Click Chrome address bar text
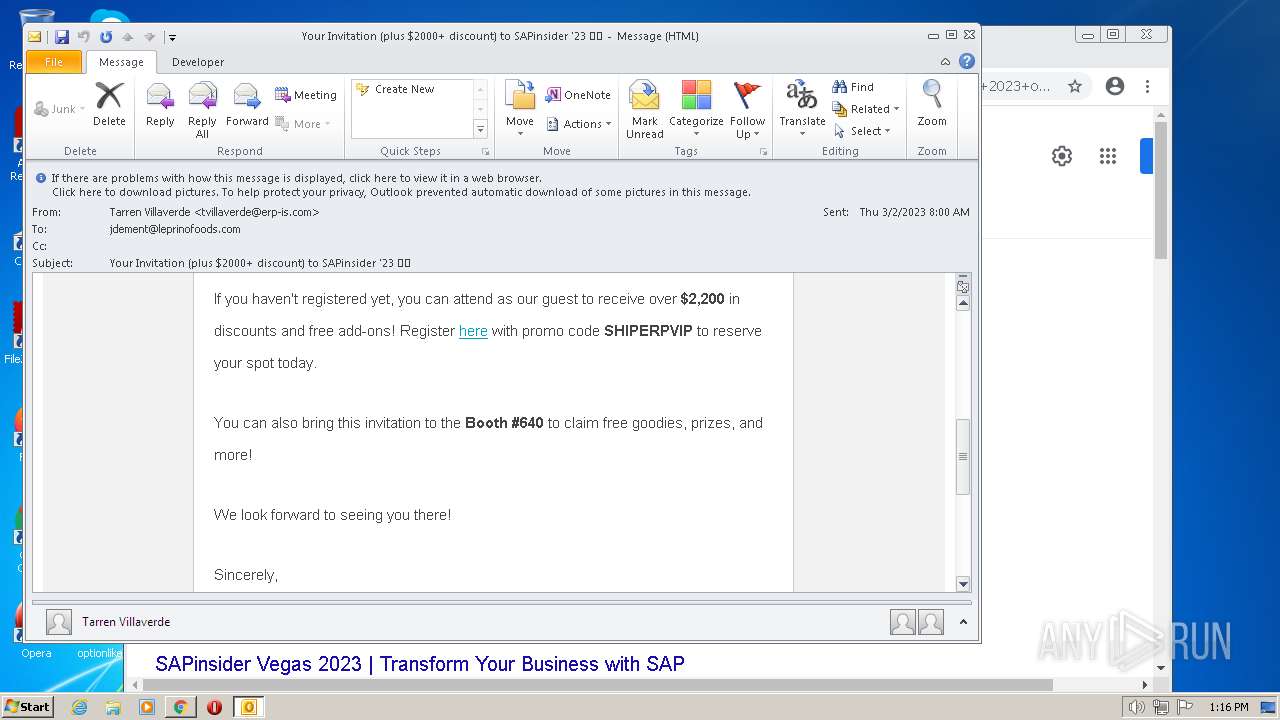 tap(1016, 86)
